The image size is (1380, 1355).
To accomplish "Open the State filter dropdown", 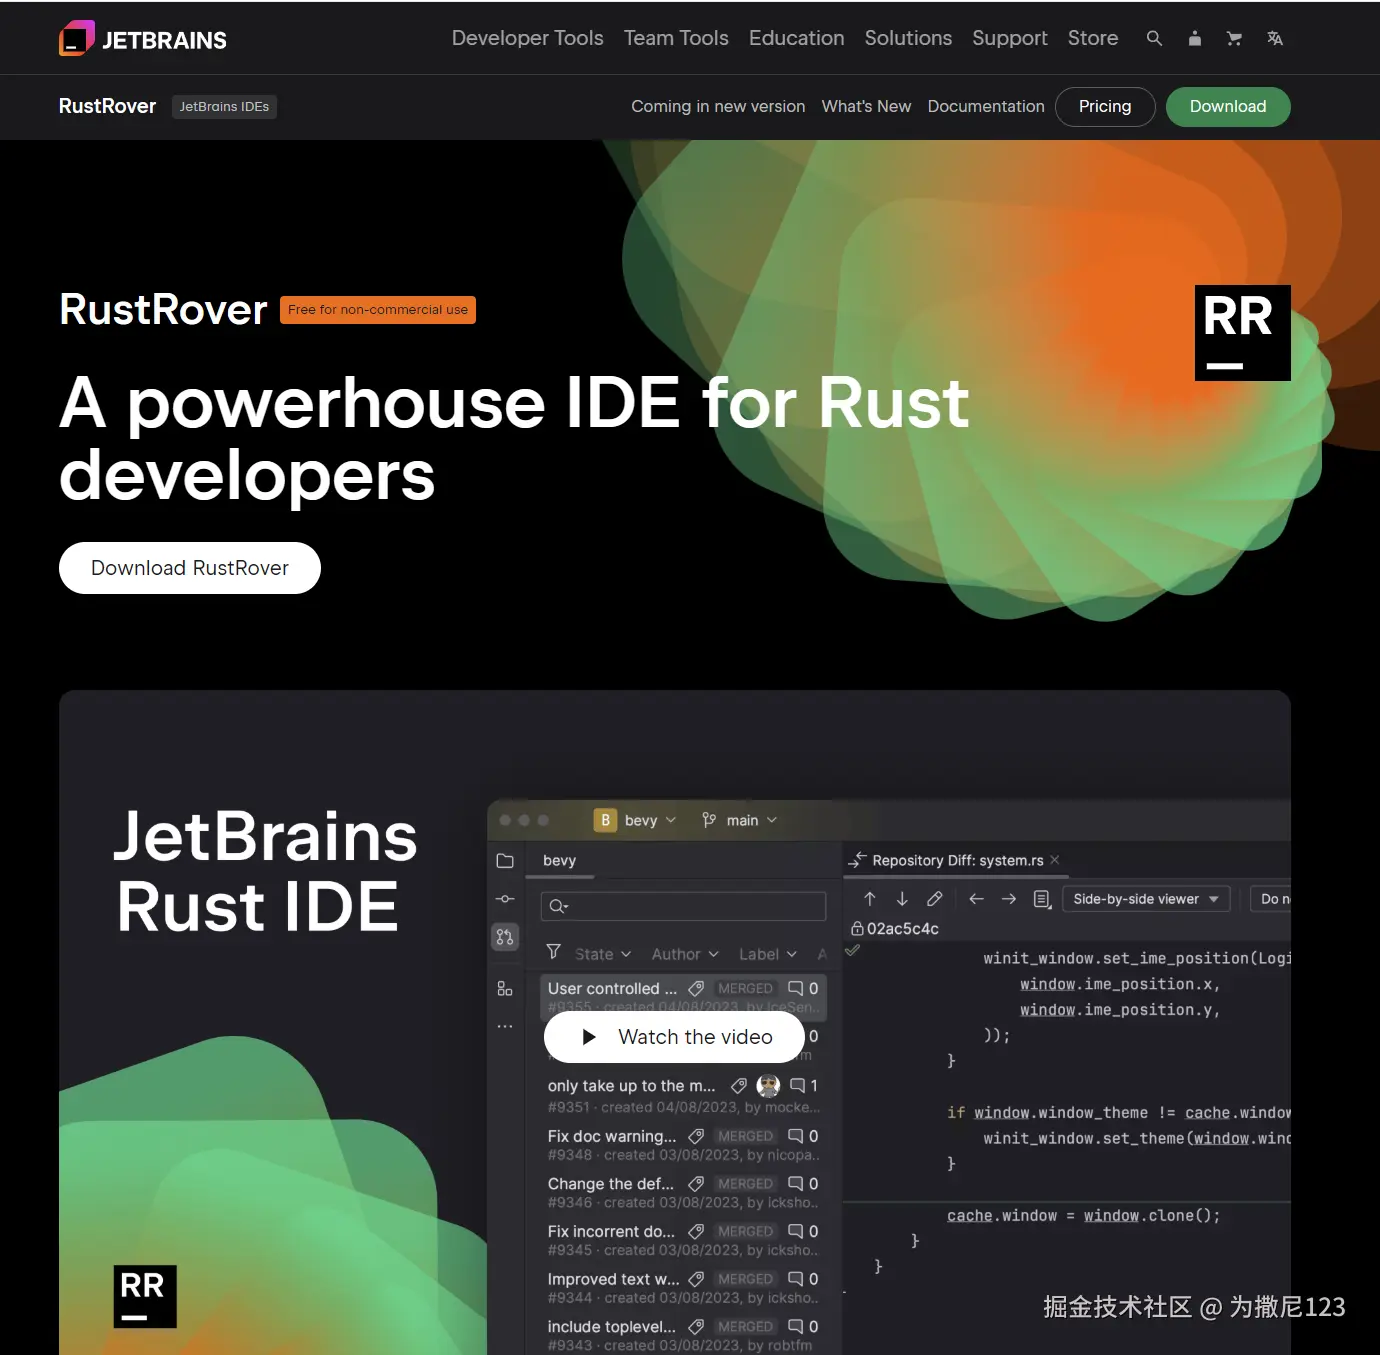I will tap(602, 954).
